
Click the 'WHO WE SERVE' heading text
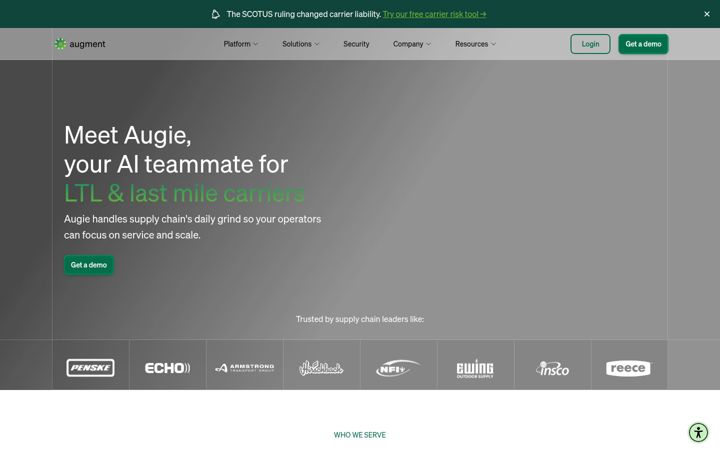coord(360,435)
